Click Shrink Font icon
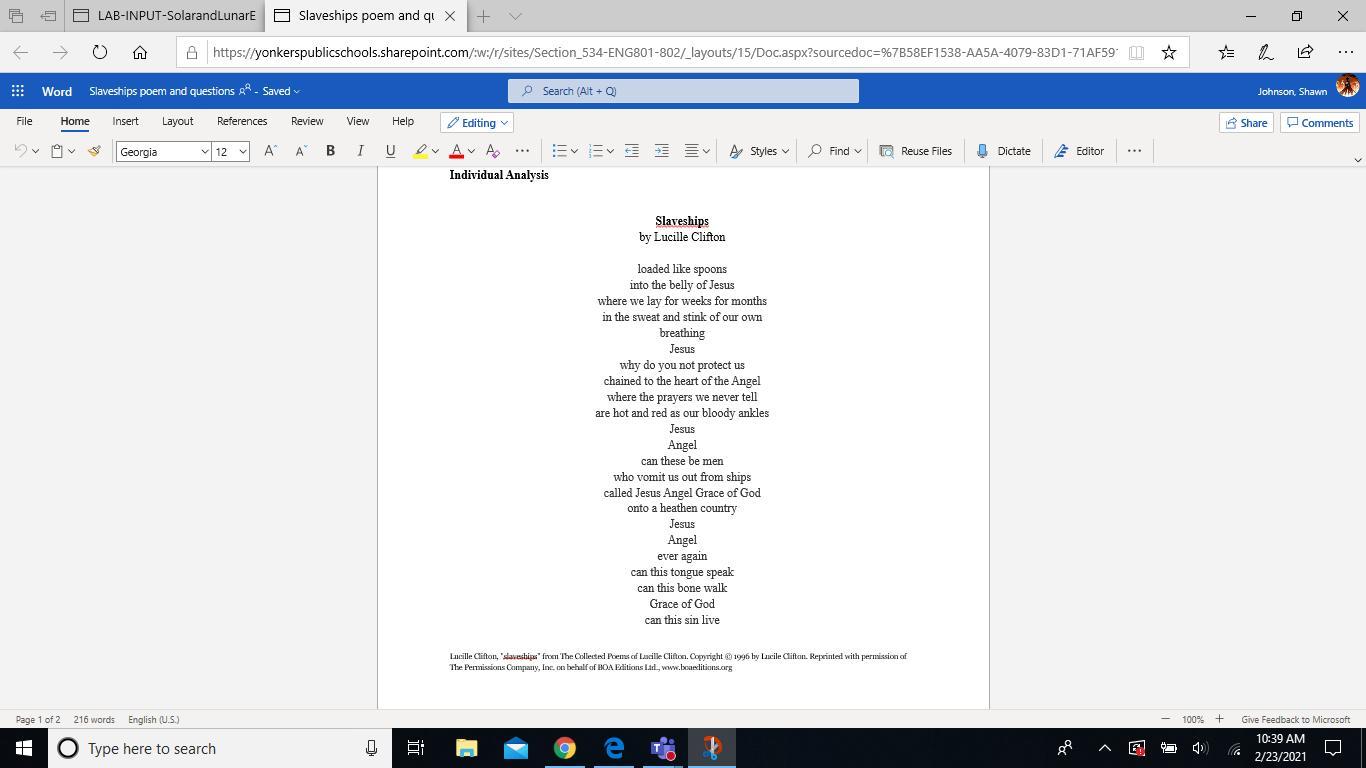 tap(300, 151)
